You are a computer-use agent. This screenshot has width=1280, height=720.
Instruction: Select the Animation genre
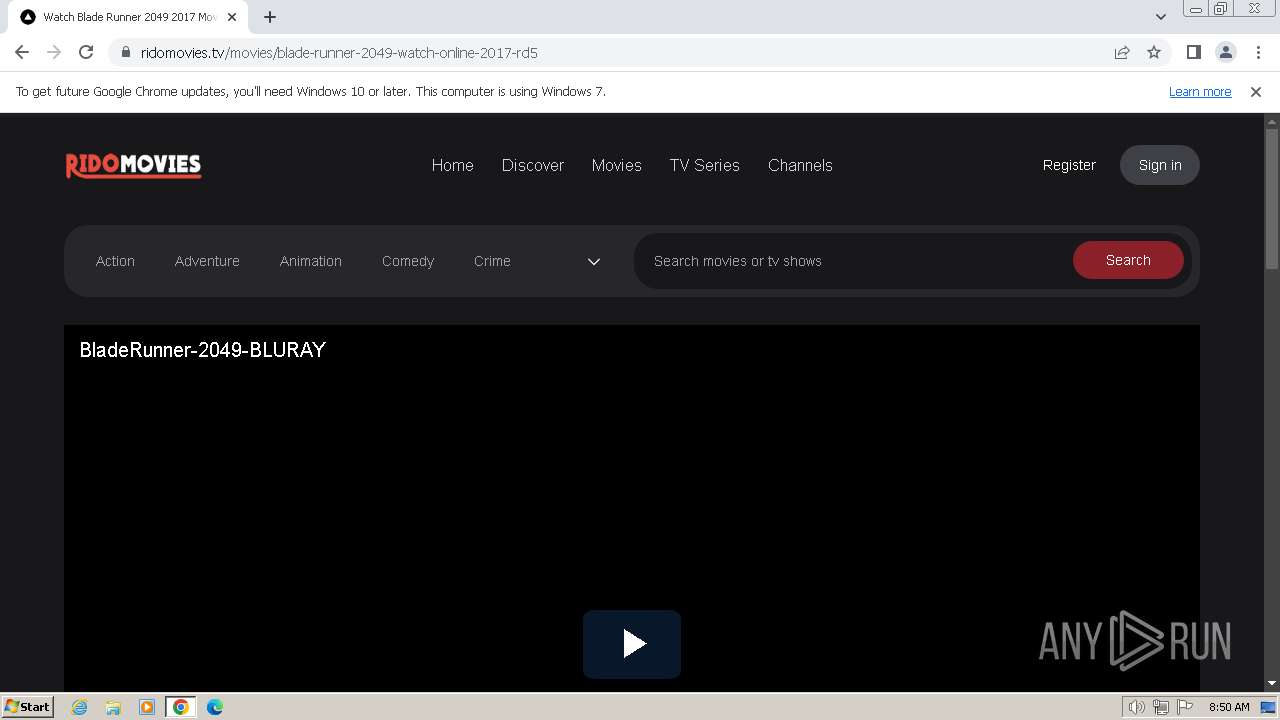[x=311, y=261]
